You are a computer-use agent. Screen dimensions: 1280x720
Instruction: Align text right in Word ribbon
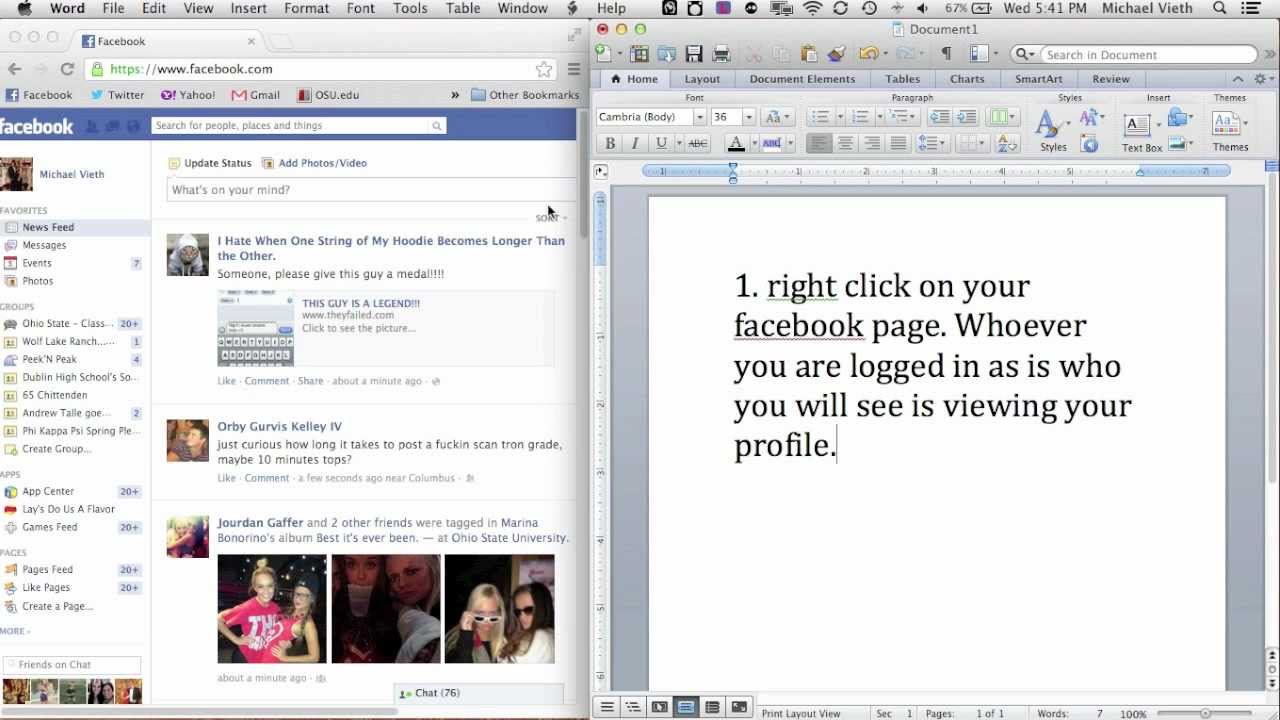(872, 143)
